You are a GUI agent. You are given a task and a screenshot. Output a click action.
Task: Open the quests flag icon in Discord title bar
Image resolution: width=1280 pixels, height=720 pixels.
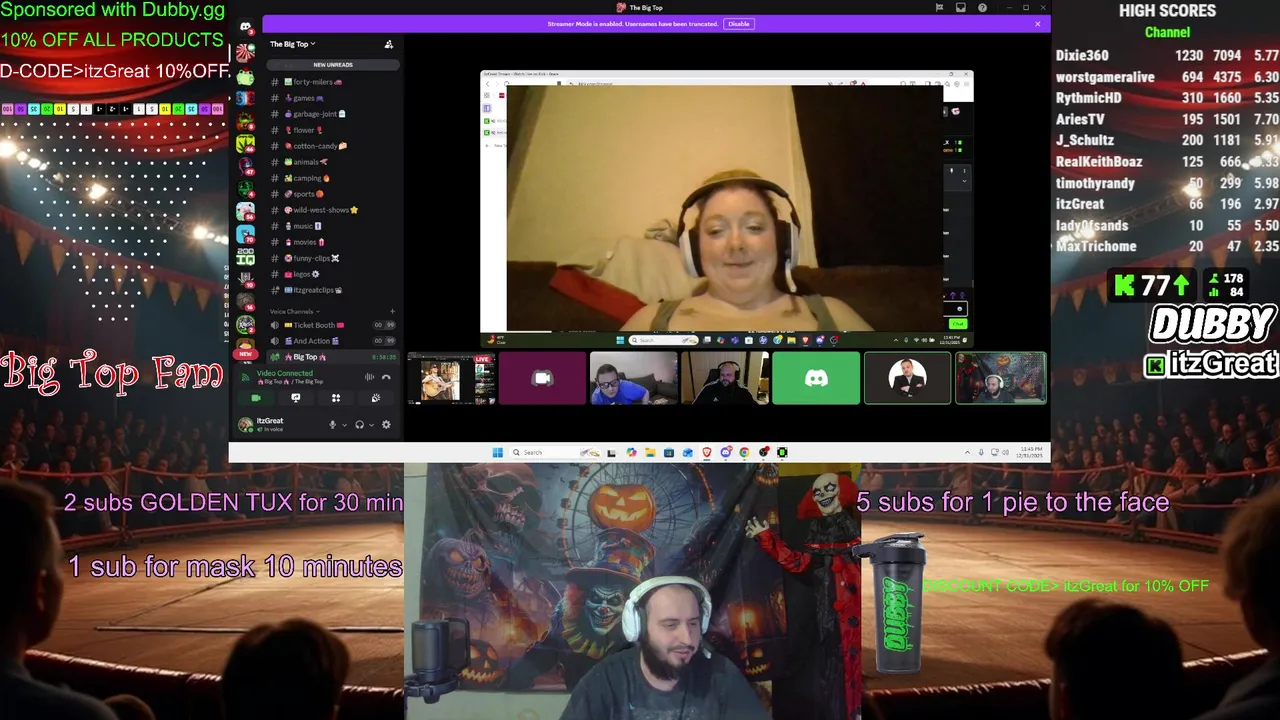[939, 8]
